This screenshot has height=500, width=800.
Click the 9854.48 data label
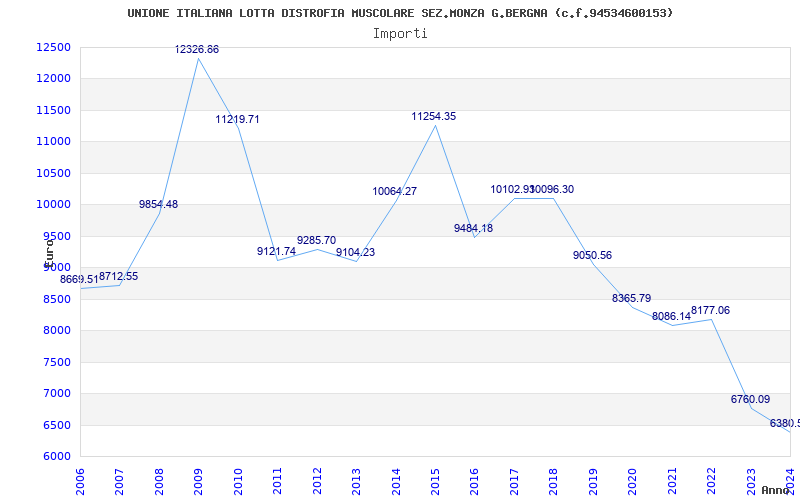point(158,204)
